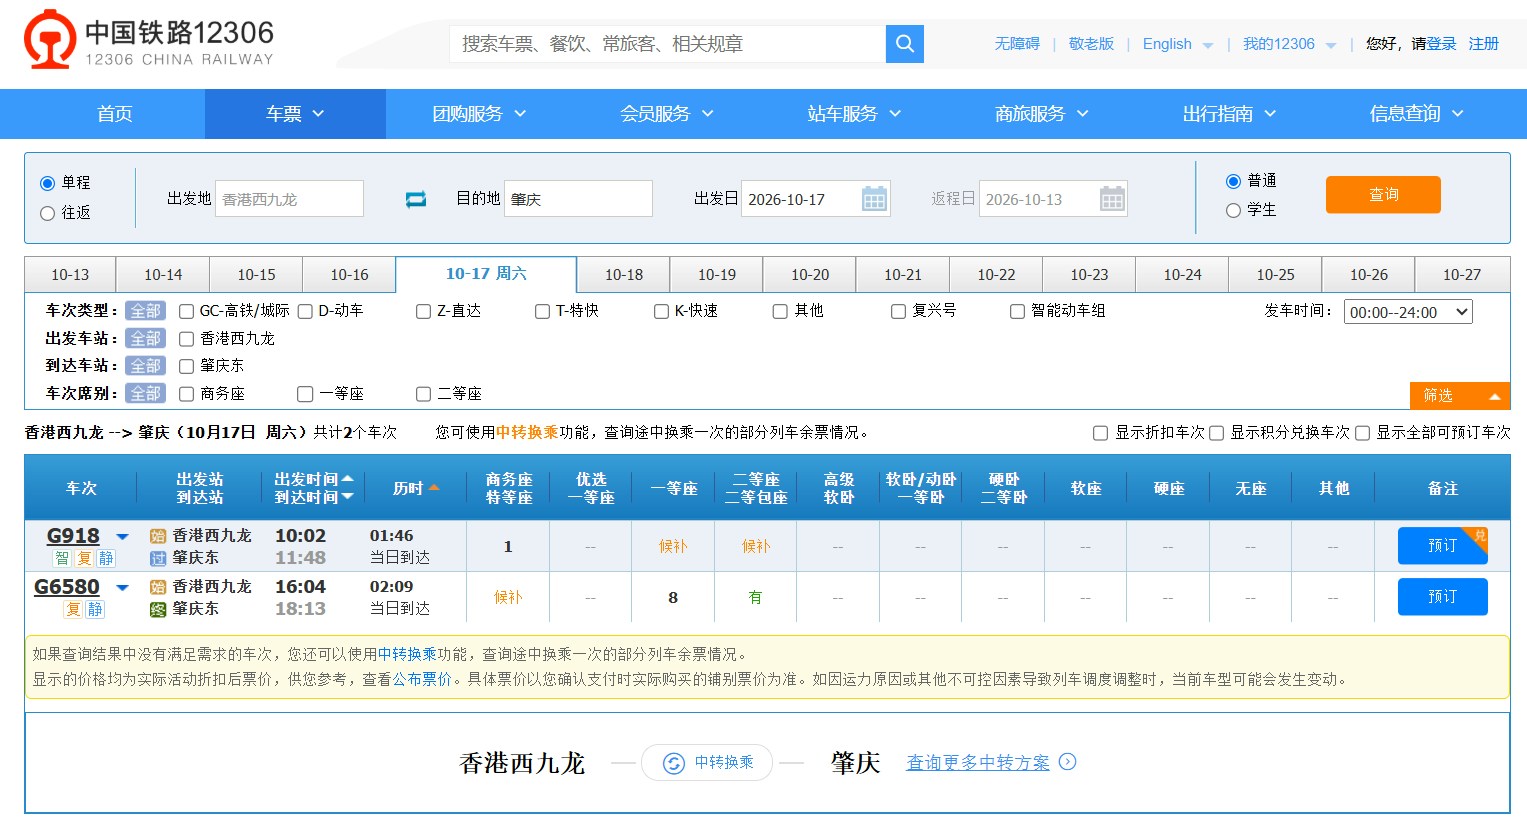Click the 智 tag under G918
Screen dimensions: 1527x829
pos(62,558)
